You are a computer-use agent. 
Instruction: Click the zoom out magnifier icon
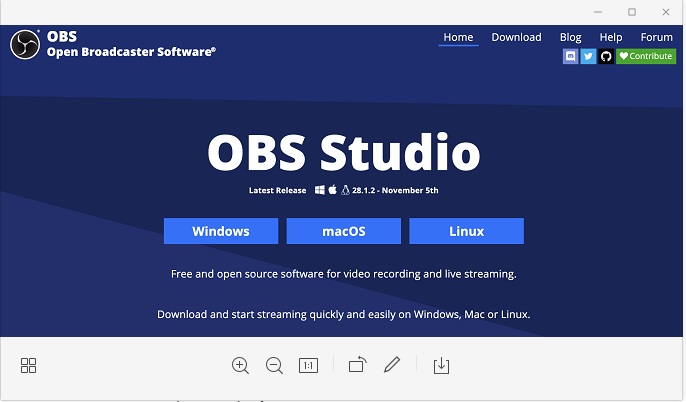point(274,366)
